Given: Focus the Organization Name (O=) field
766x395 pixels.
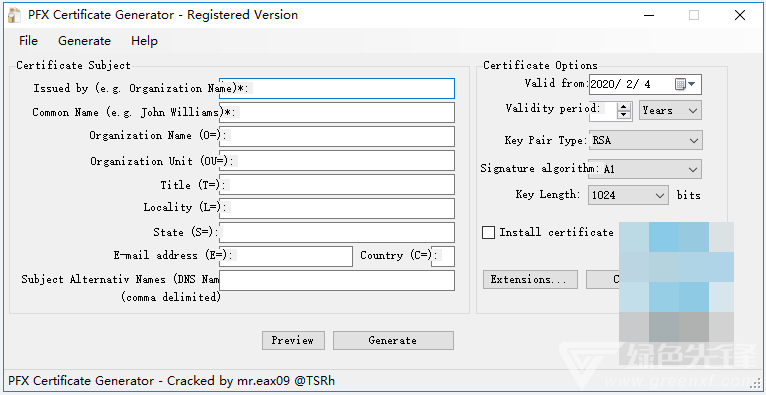Looking at the screenshot, I should (x=337, y=136).
